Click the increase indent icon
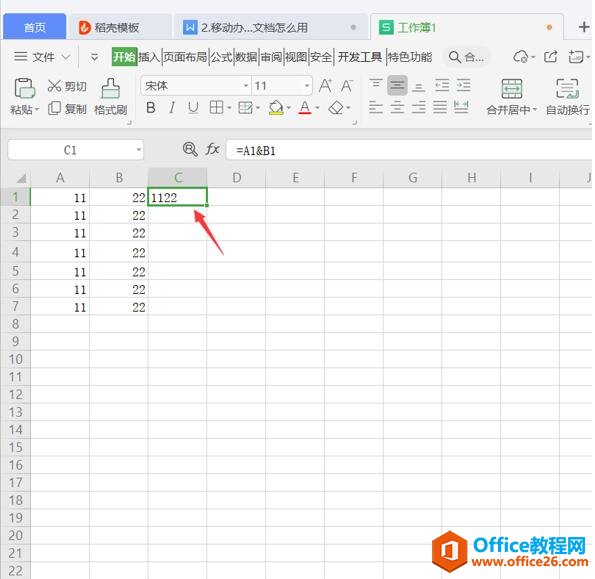This screenshot has height=579, width=595. point(463,85)
